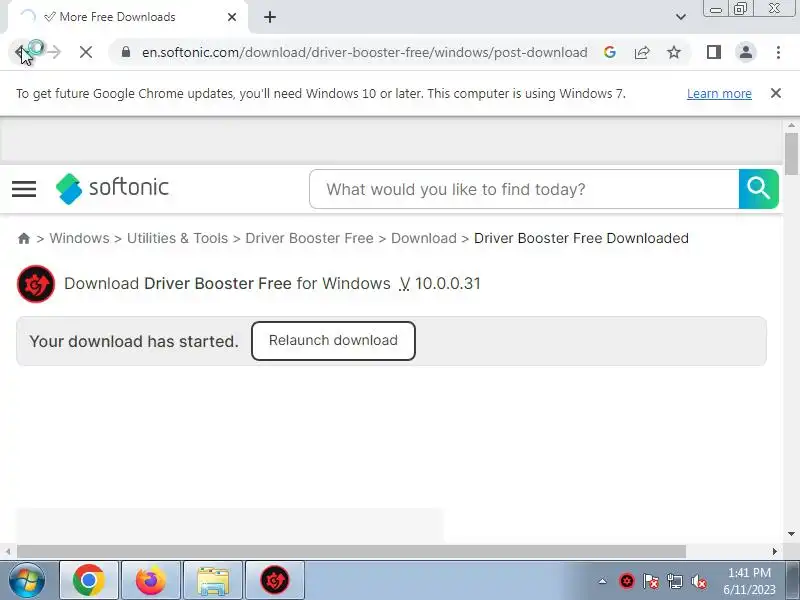Open the Chrome profile avatar
800x600 pixels.
(745, 52)
